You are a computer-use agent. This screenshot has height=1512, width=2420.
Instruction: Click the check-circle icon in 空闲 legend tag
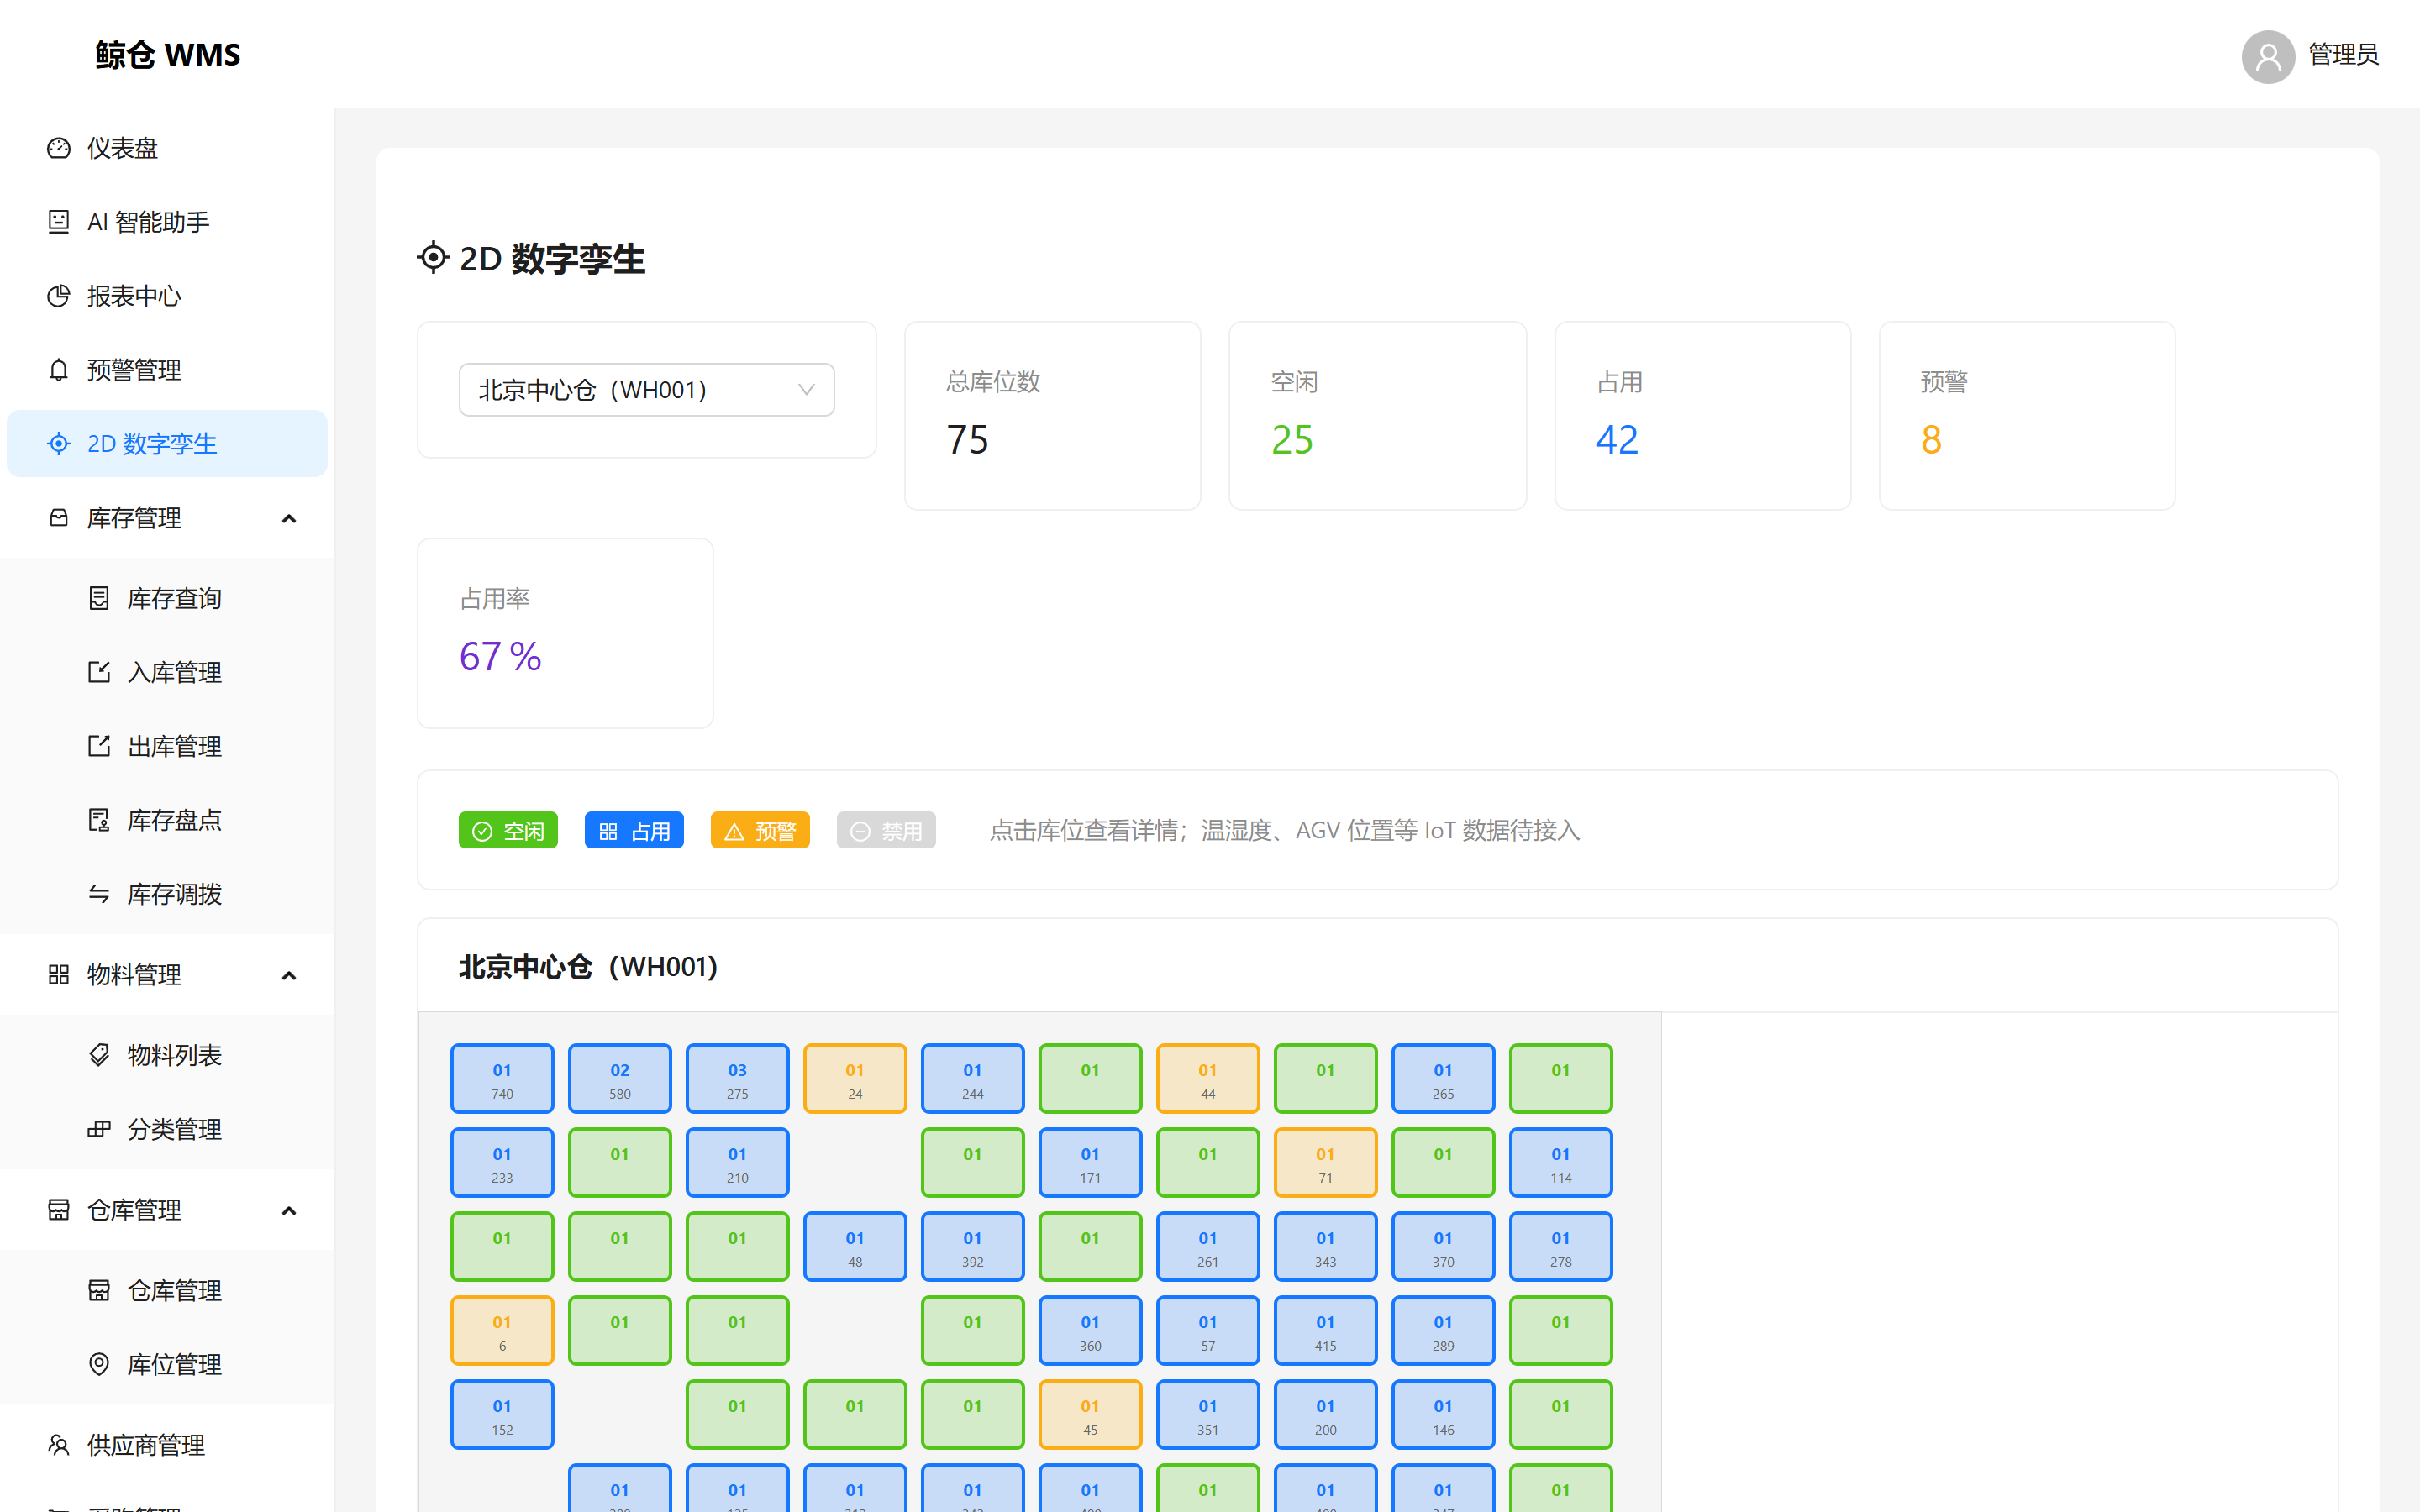click(482, 831)
